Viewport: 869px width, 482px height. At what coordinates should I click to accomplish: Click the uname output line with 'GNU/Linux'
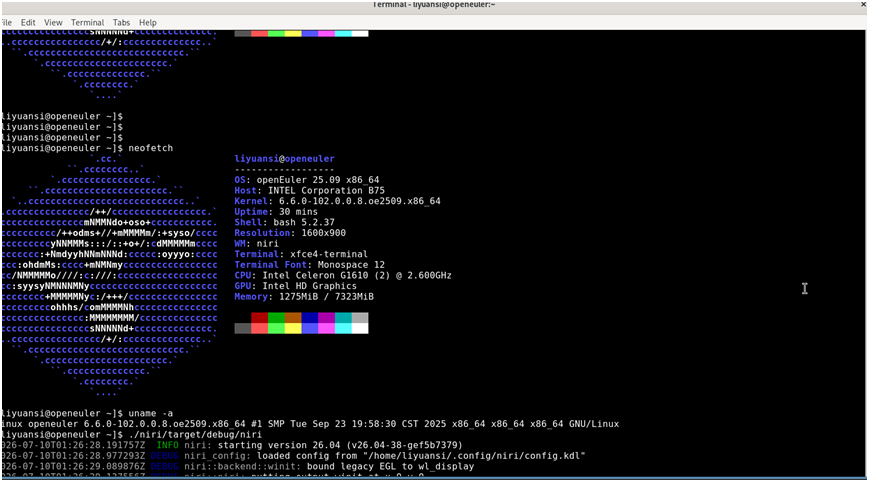tap(310, 424)
